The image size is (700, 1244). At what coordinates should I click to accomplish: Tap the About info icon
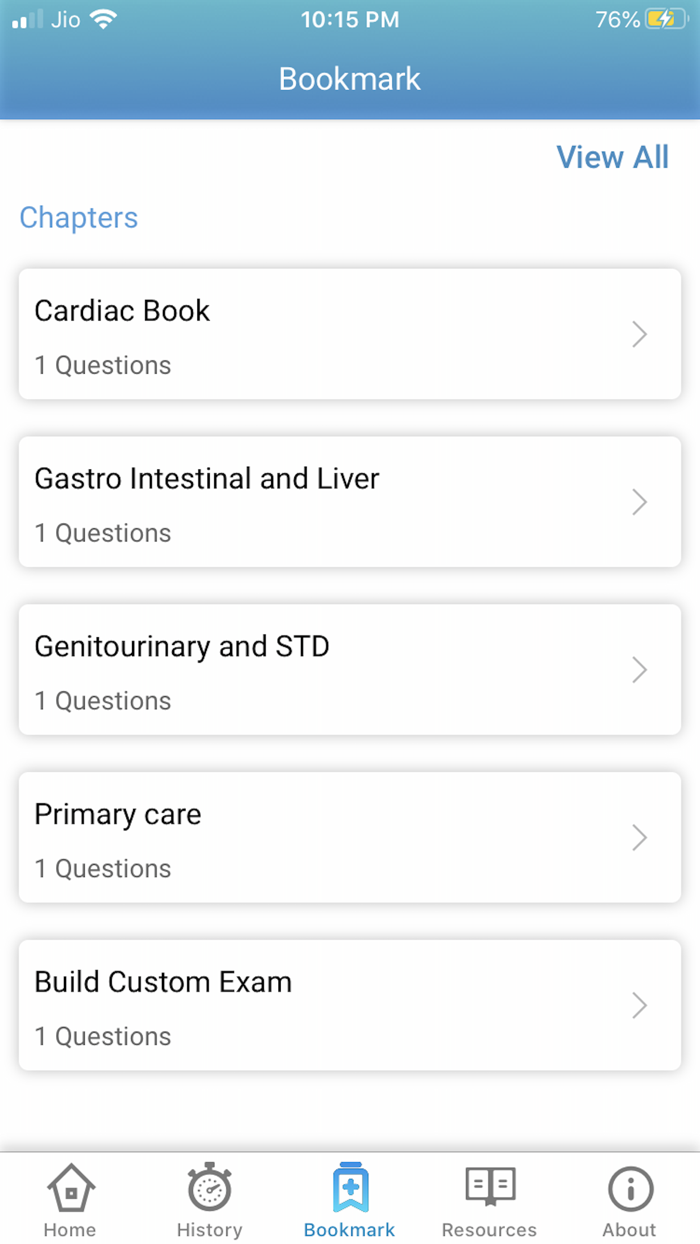(x=629, y=1188)
